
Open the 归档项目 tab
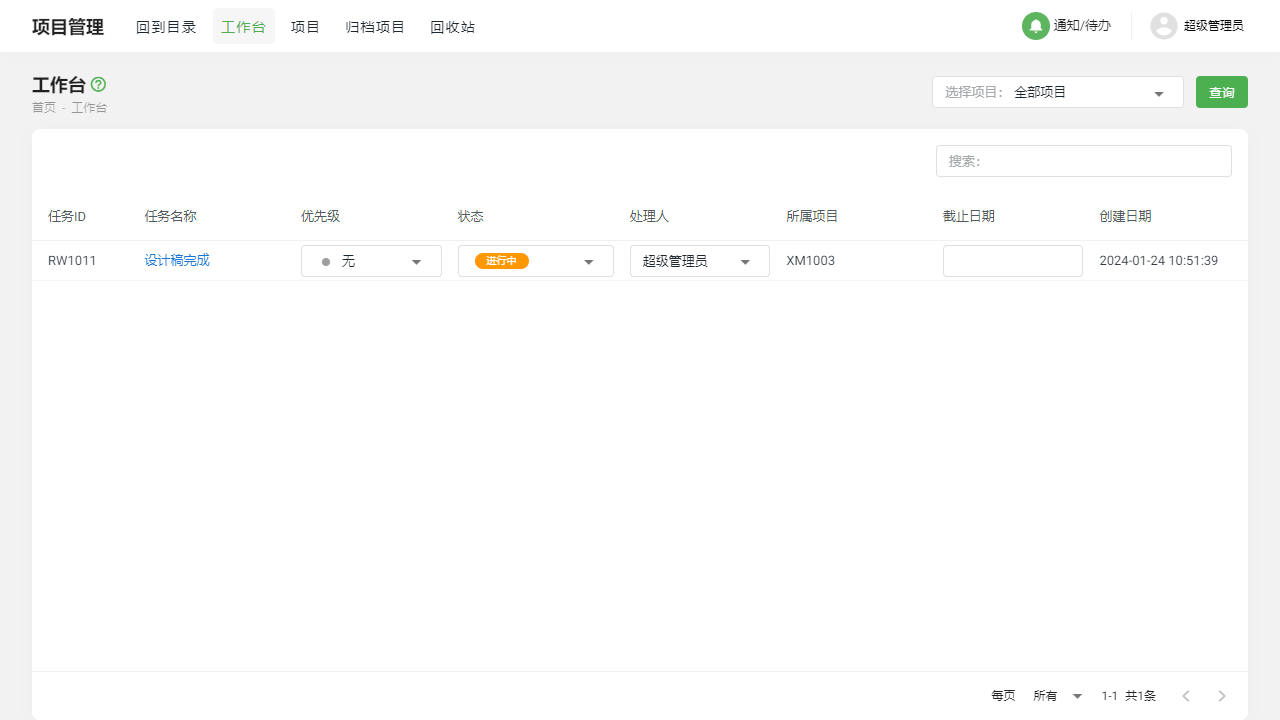[375, 27]
